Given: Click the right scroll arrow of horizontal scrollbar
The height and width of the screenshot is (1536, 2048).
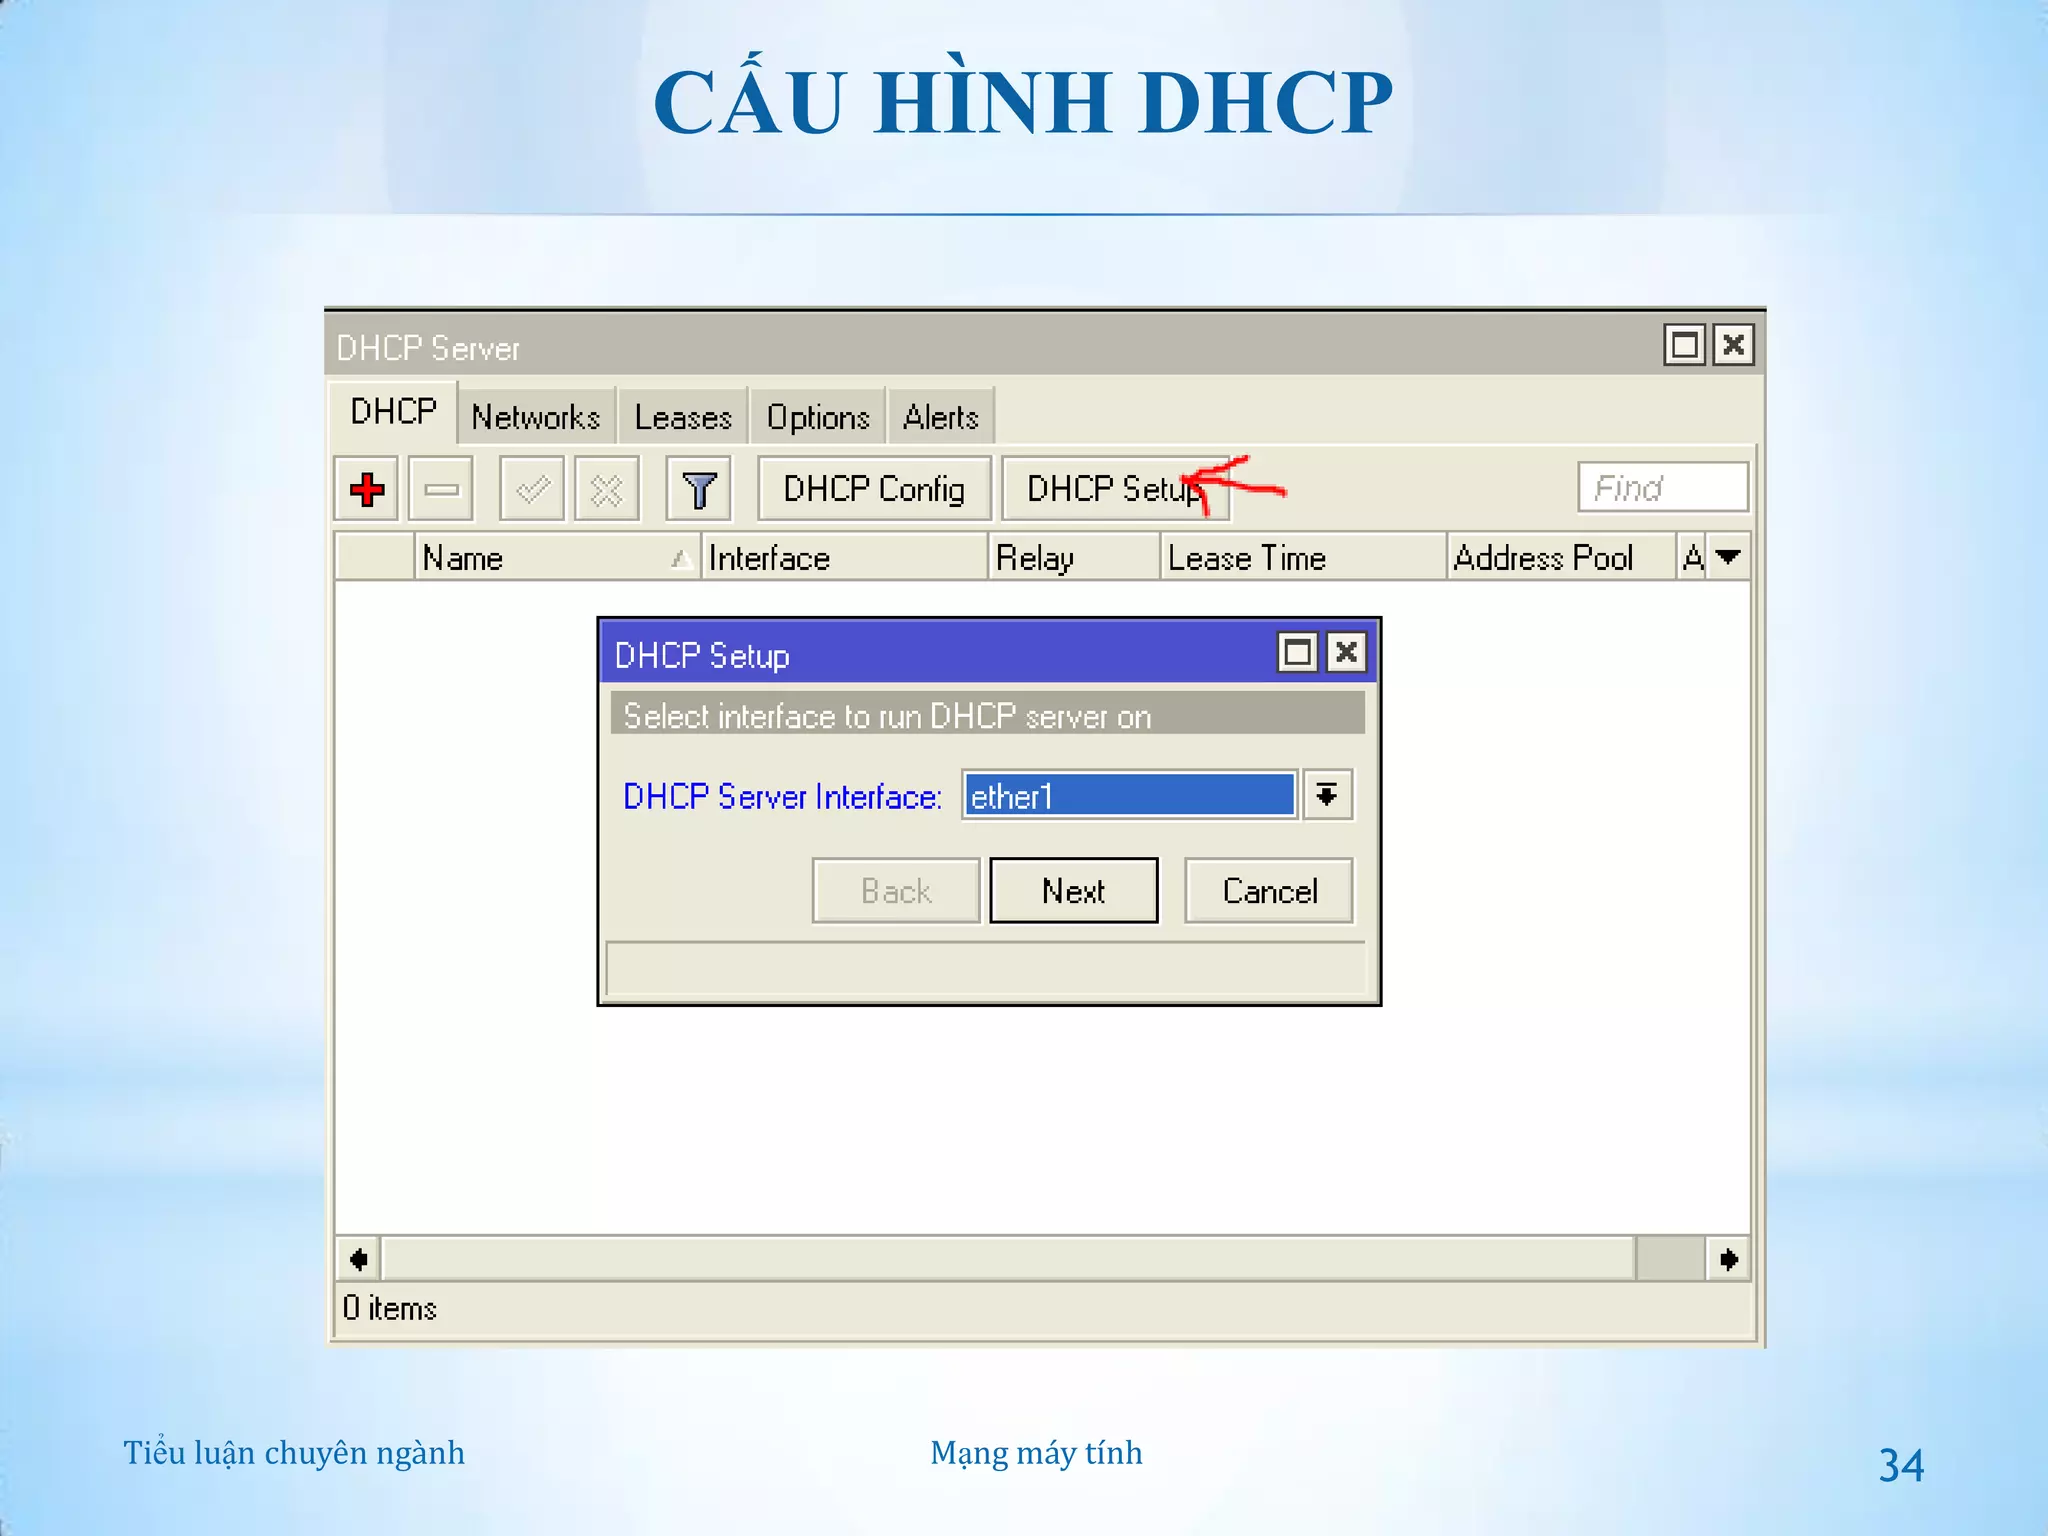Looking at the screenshot, I should point(1728,1259).
